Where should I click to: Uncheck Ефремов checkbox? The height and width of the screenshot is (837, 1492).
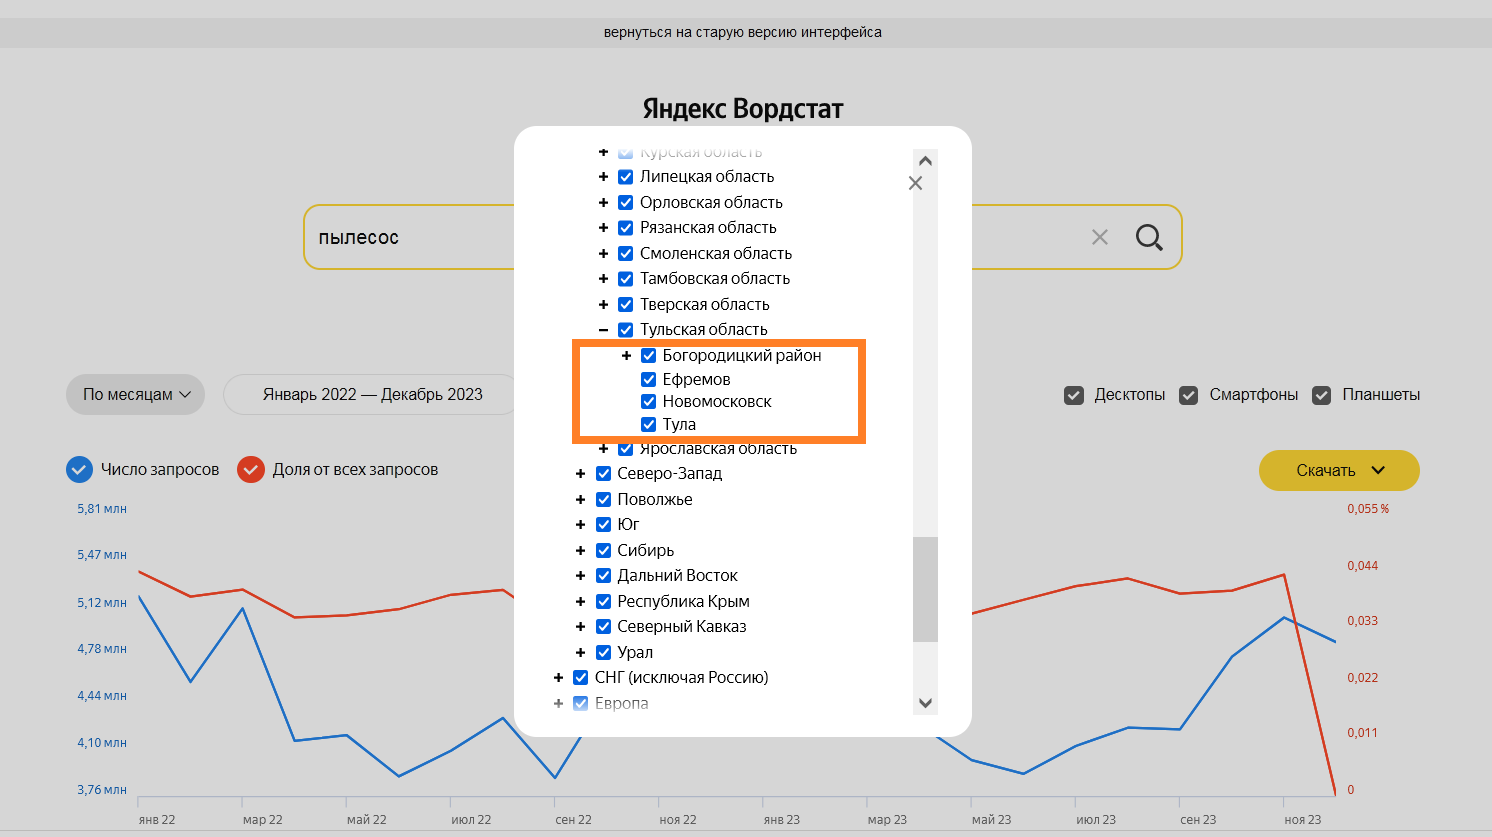(648, 379)
